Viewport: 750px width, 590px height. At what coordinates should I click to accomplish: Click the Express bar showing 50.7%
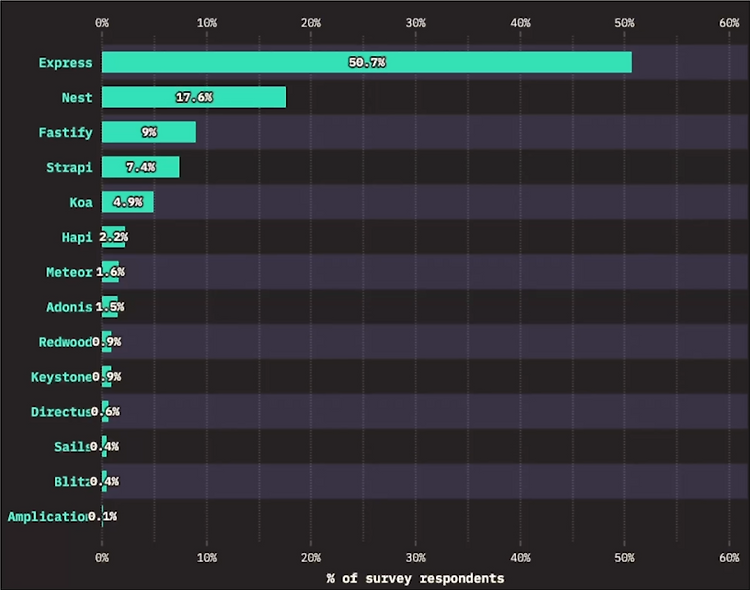tap(366, 62)
